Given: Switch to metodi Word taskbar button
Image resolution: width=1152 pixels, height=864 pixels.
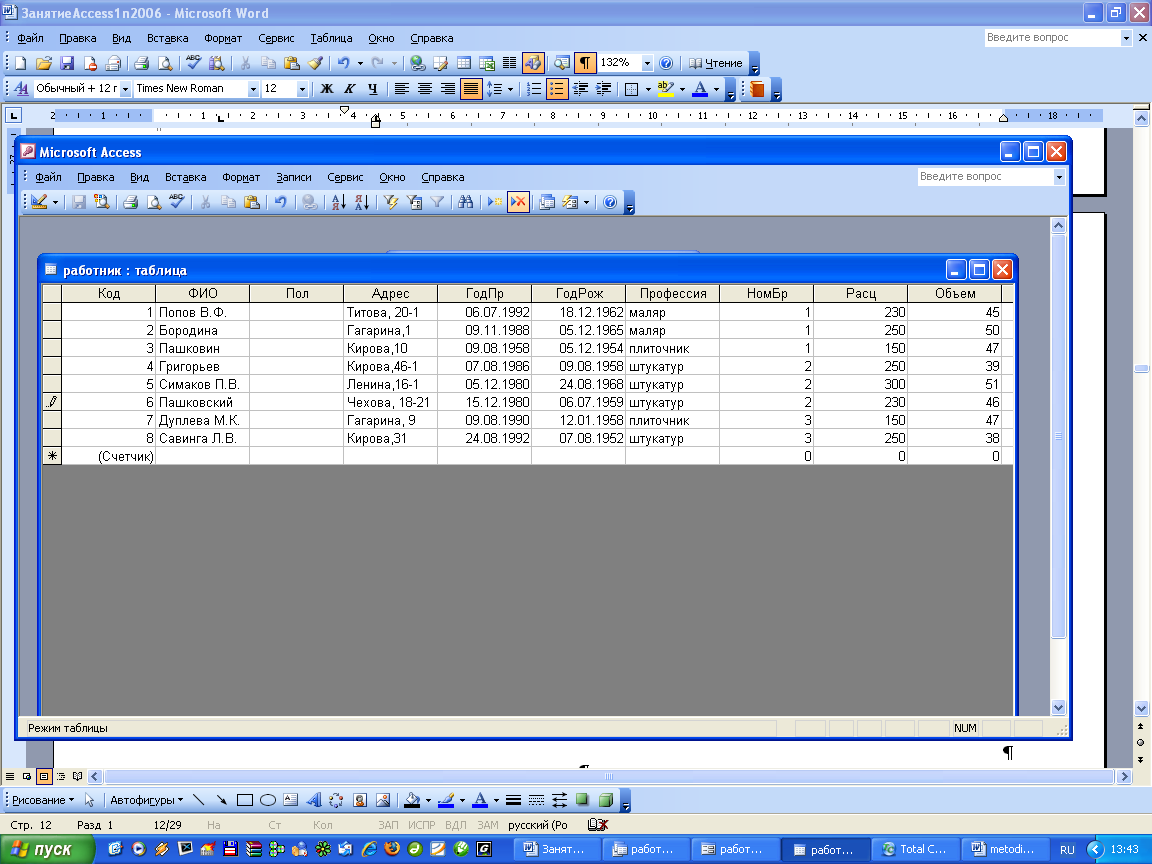Looking at the screenshot, I should 1004,849.
